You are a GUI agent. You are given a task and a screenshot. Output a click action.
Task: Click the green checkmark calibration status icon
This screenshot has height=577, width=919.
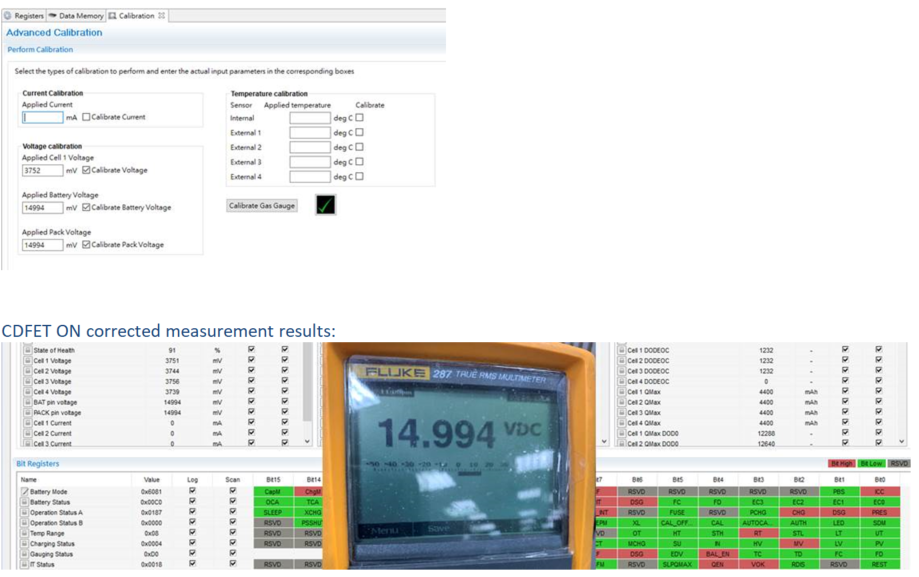(x=325, y=205)
